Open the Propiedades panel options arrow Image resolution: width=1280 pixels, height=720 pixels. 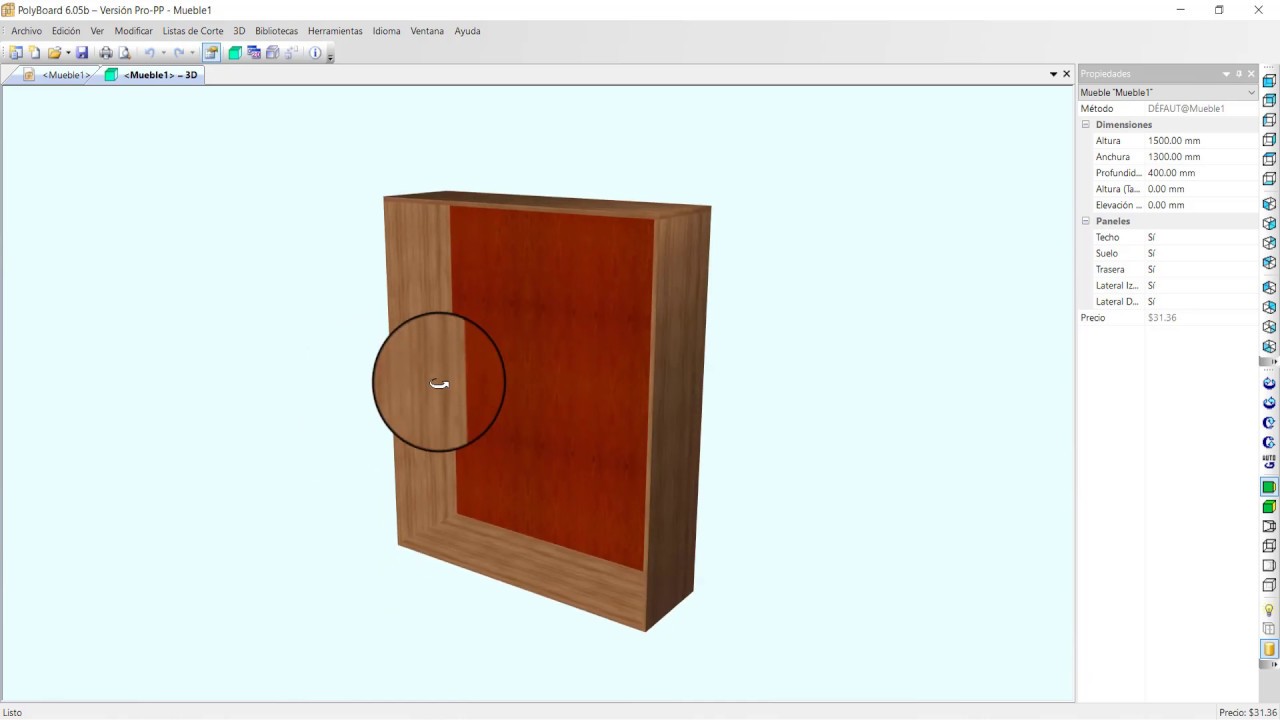pyautogui.click(x=1226, y=74)
